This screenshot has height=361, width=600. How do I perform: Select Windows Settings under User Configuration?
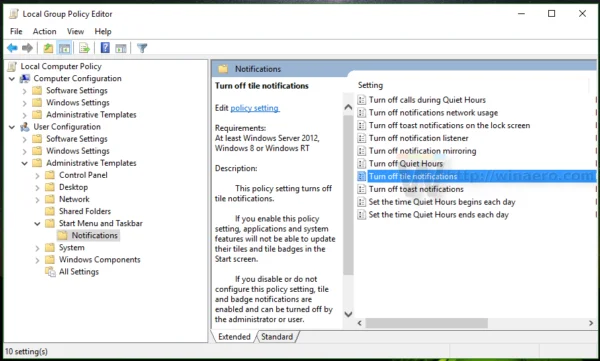pyautogui.click(x=78, y=151)
